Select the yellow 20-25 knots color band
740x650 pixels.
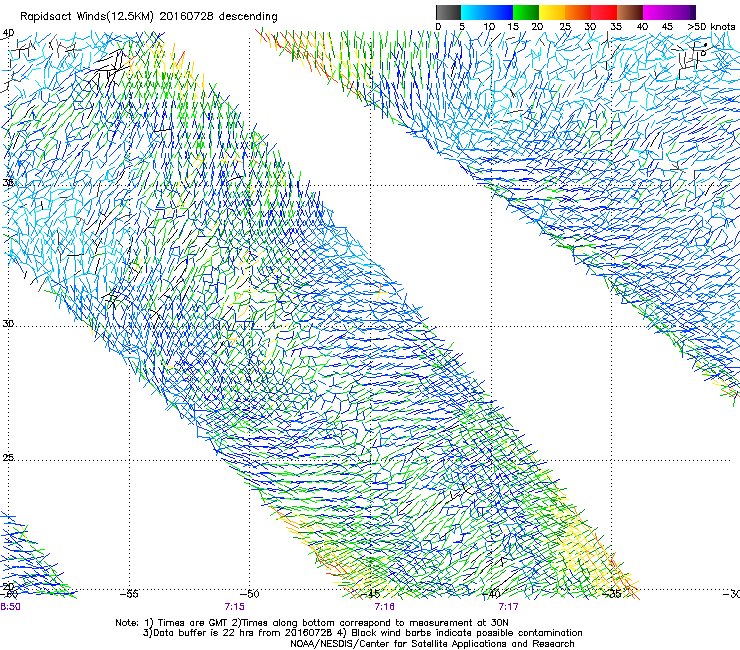[552, 12]
